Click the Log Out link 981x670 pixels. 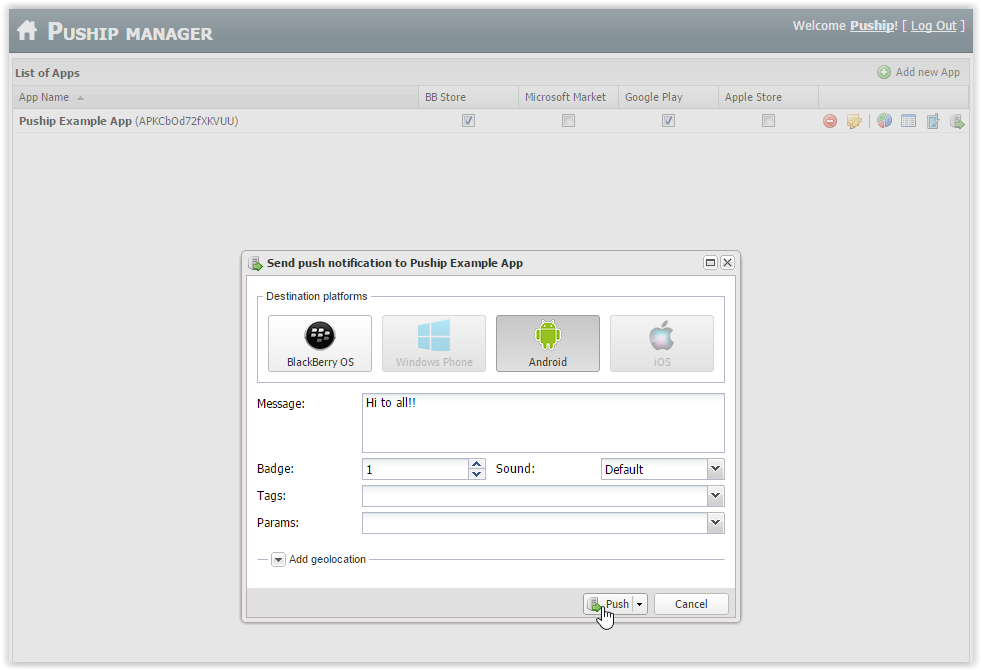click(x=933, y=26)
